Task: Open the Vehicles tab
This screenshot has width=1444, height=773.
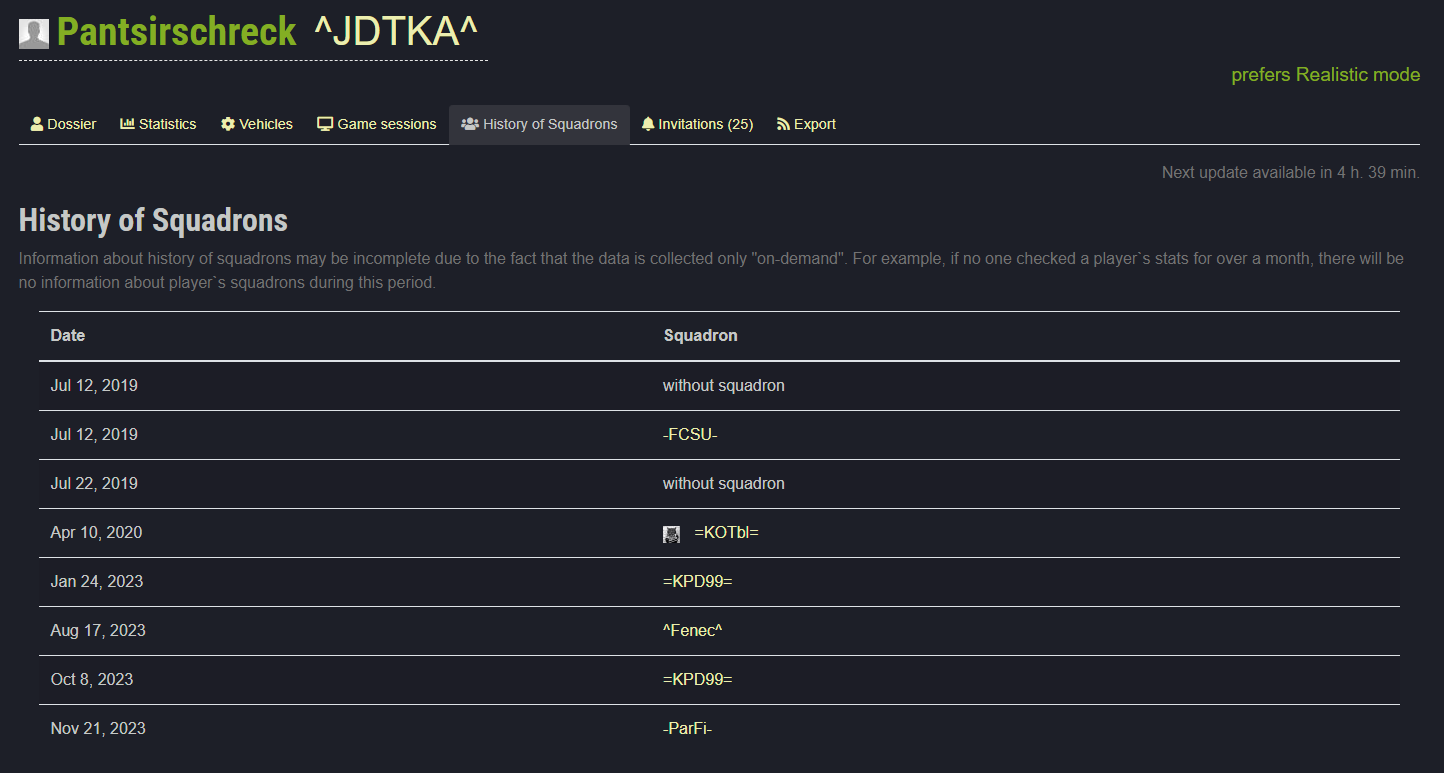Action: (x=266, y=124)
